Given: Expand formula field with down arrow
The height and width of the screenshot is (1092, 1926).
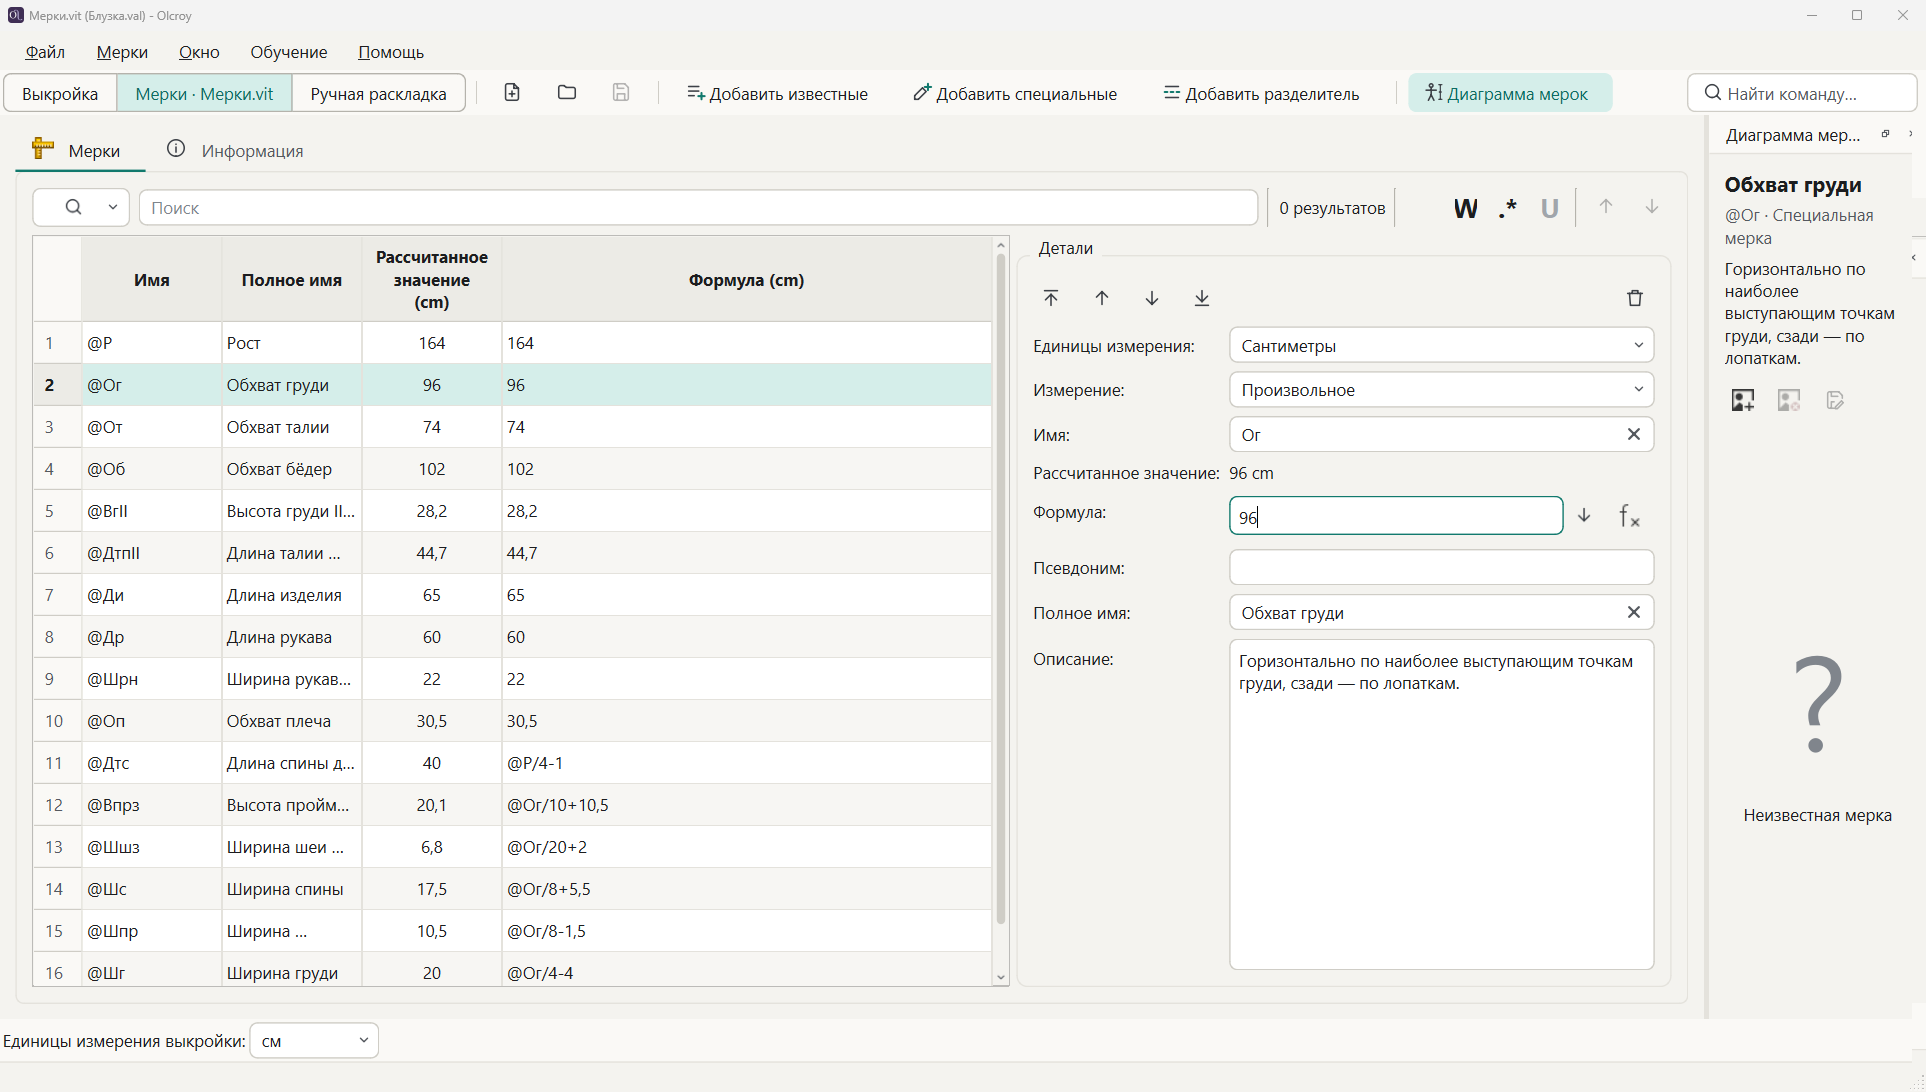Looking at the screenshot, I should (x=1584, y=516).
